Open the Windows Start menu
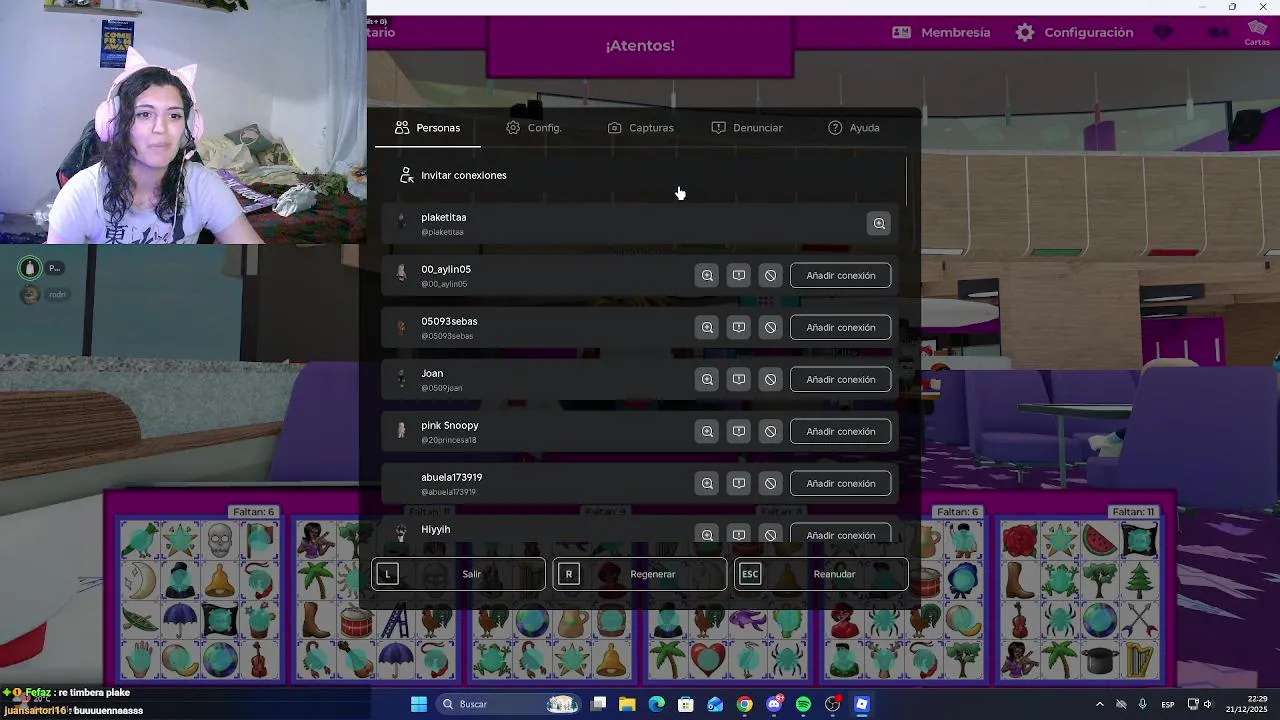Screen dimensions: 1280x720 click(419, 704)
